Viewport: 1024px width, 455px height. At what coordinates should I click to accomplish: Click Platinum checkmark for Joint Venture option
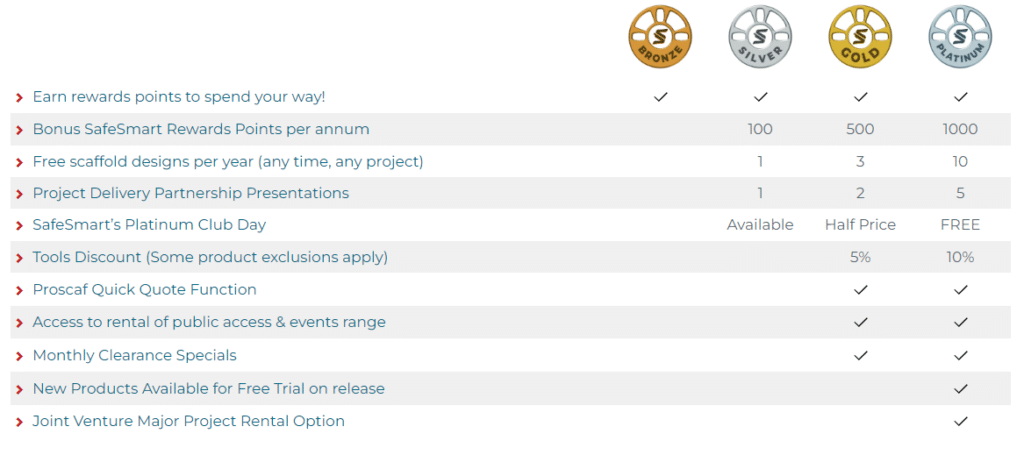point(960,422)
